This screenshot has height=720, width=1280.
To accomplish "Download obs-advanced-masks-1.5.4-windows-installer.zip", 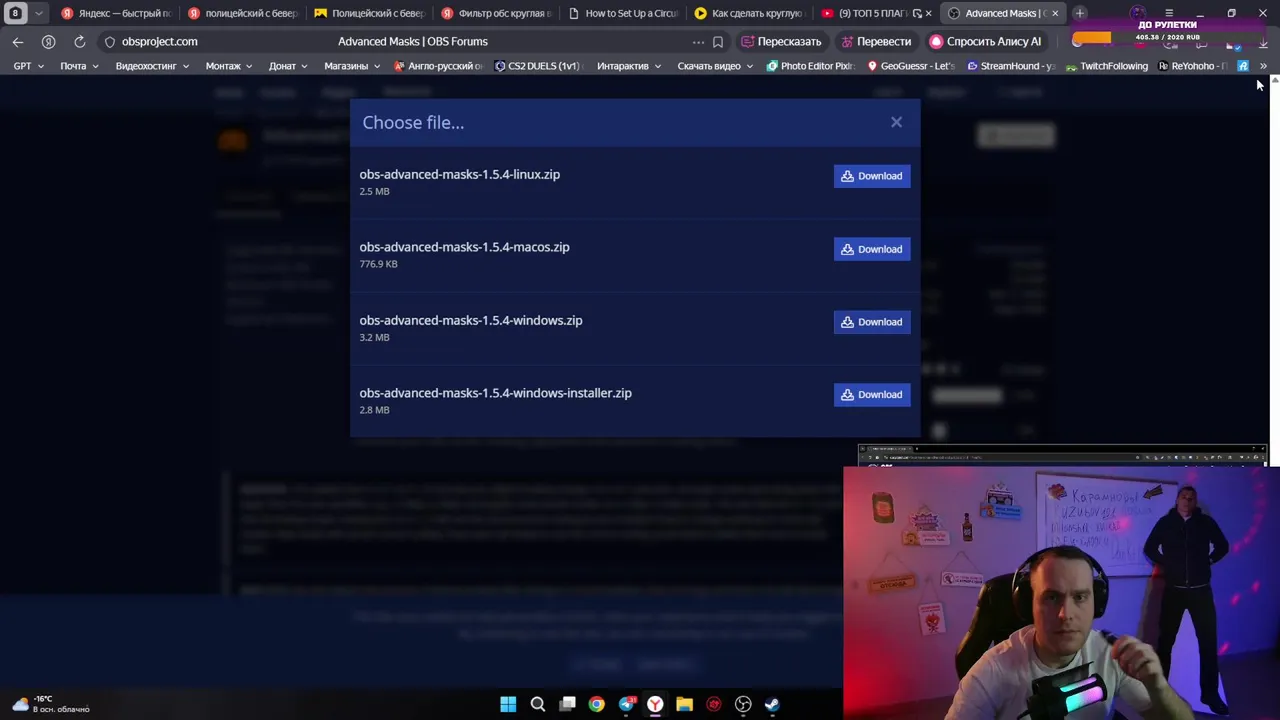I will pyautogui.click(x=872, y=394).
